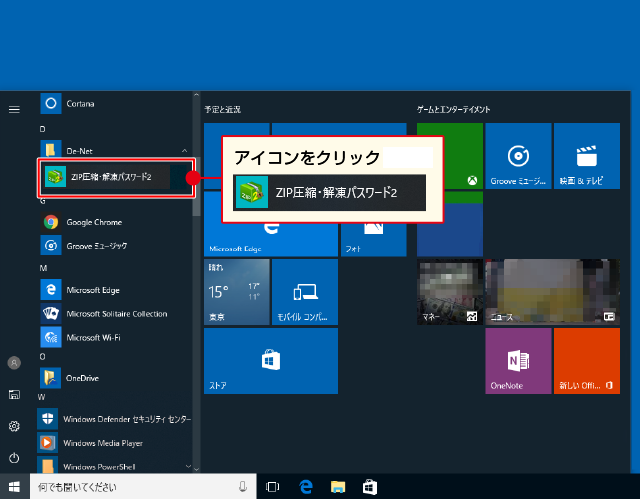
Task: Open the ストア tile
Action: point(271,361)
